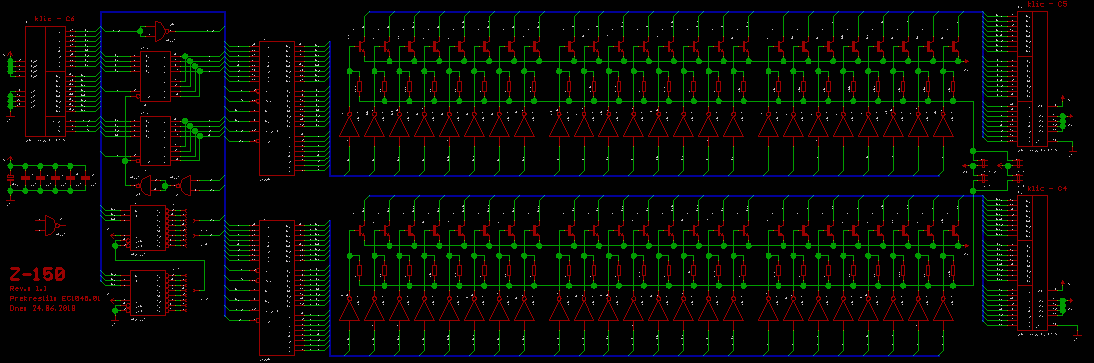Select the Z-150 schematic title text
This screenshot has width=1094, height=363.
(38, 274)
